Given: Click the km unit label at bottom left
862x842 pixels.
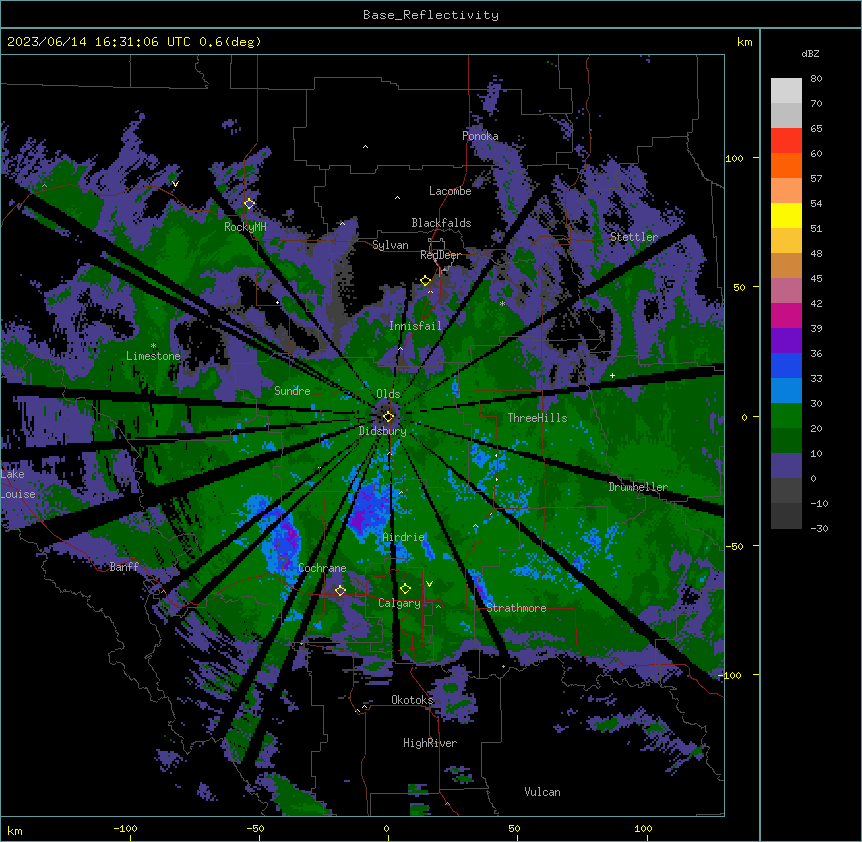Looking at the screenshot, I should click(x=14, y=830).
